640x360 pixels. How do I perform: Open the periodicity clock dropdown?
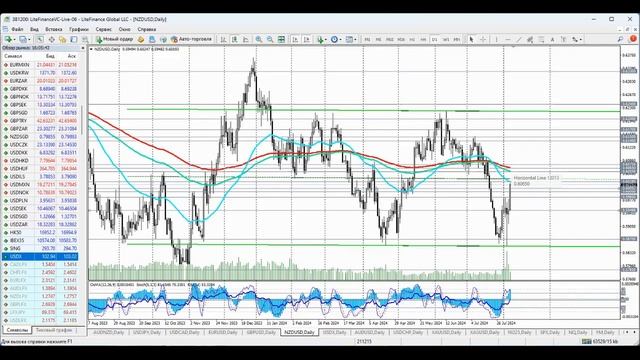click(336, 39)
